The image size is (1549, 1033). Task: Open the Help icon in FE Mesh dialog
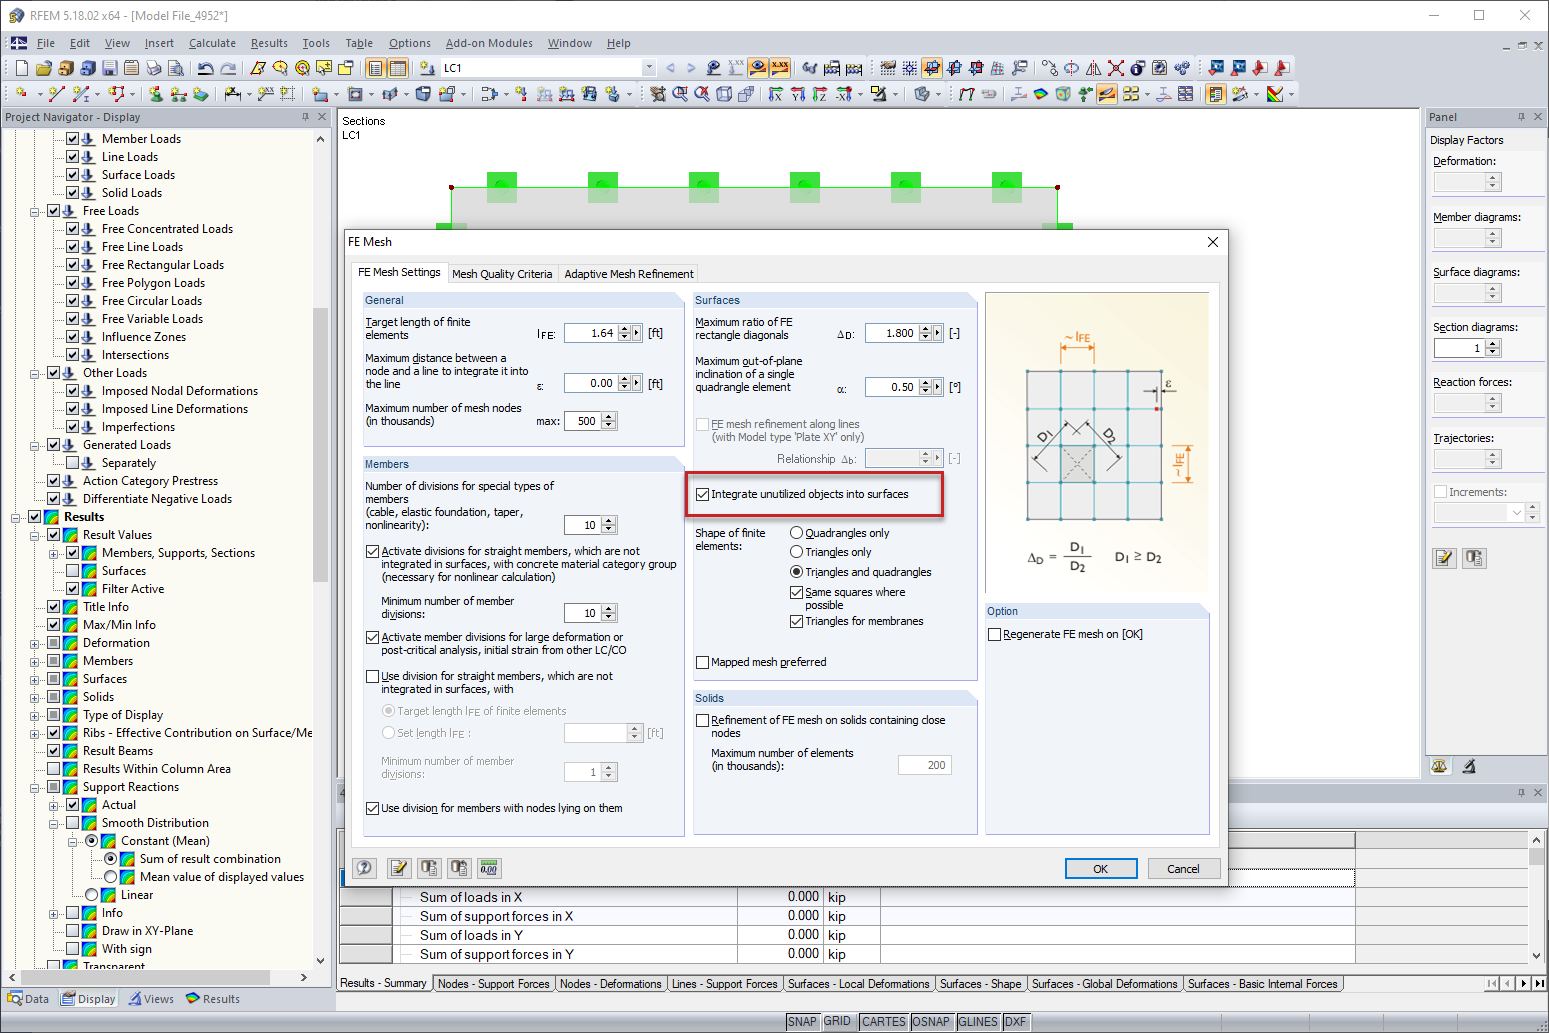tap(364, 868)
